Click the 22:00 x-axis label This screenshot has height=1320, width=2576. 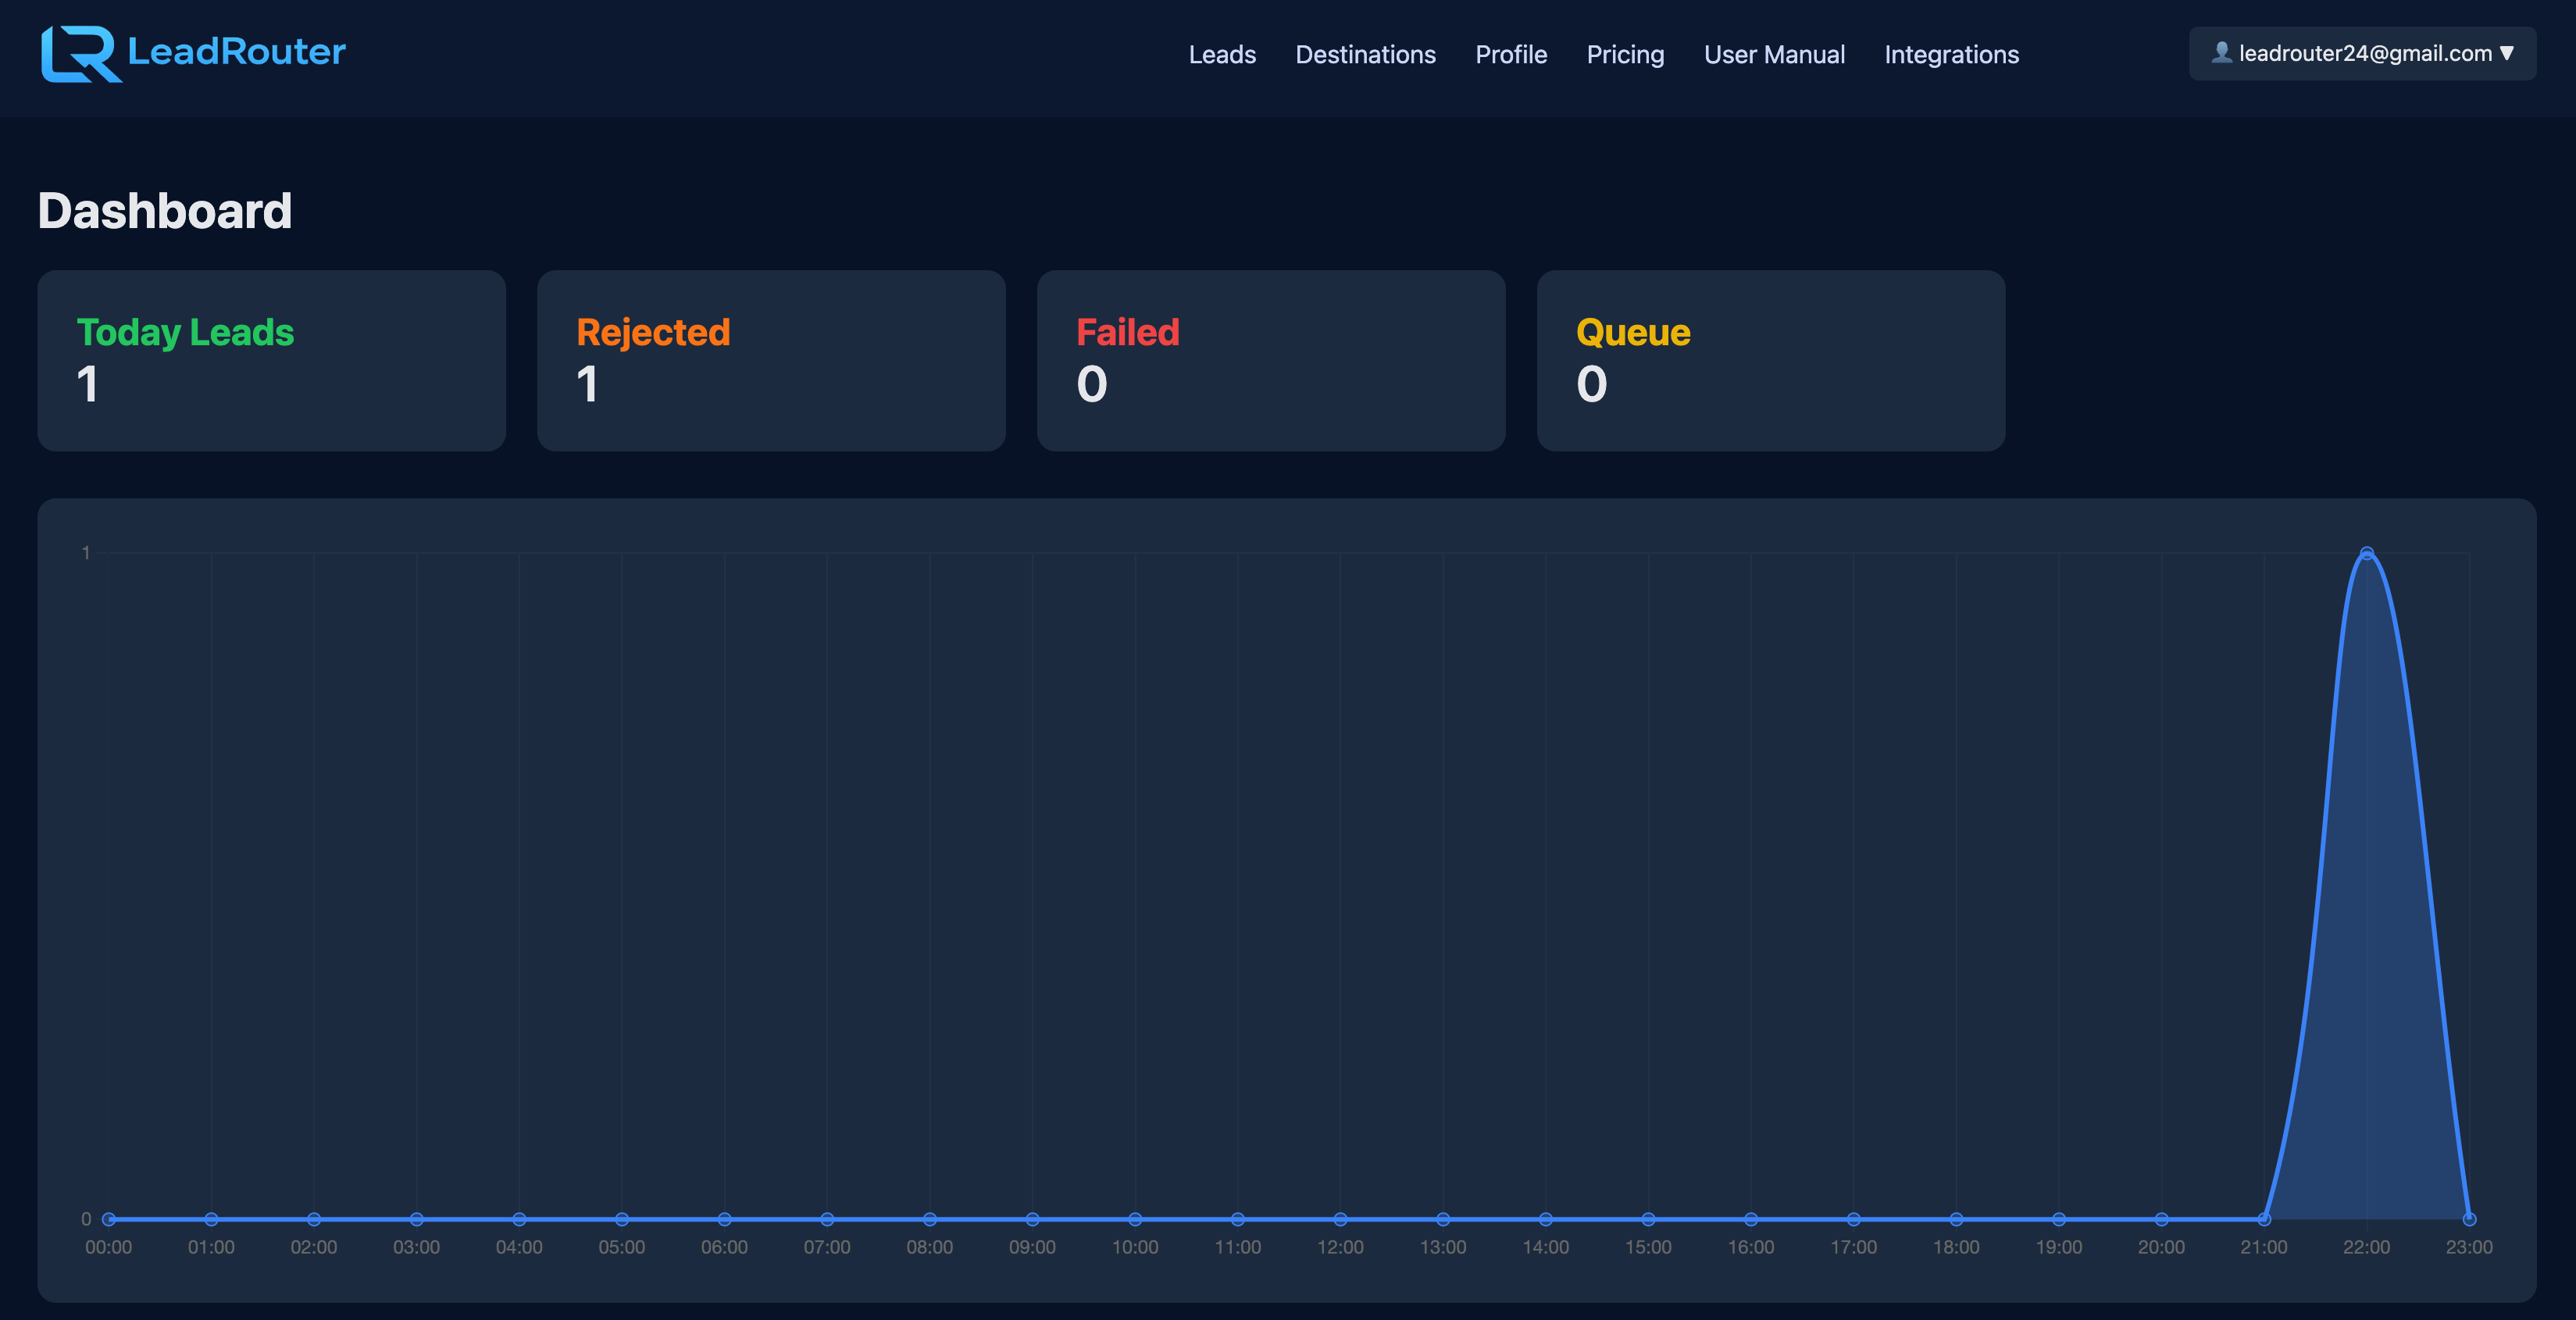click(x=2366, y=1247)
